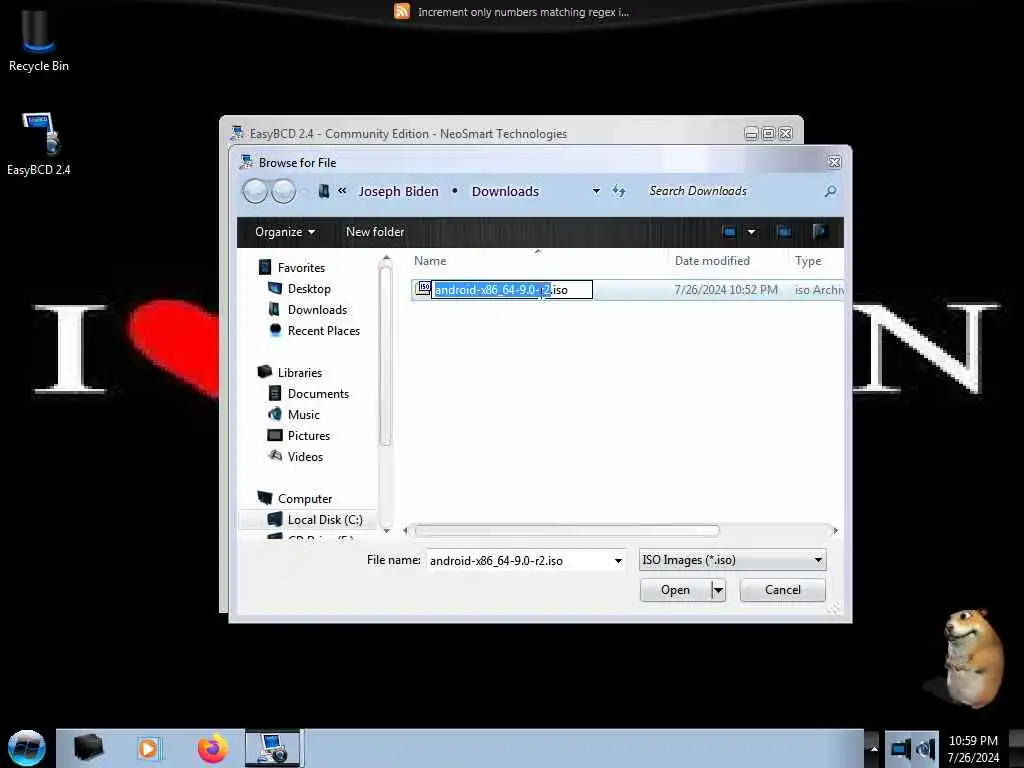Viewport: 1024px width, 768px height.
Task: Click the network tray icon
Action: [x=900, y=748]
